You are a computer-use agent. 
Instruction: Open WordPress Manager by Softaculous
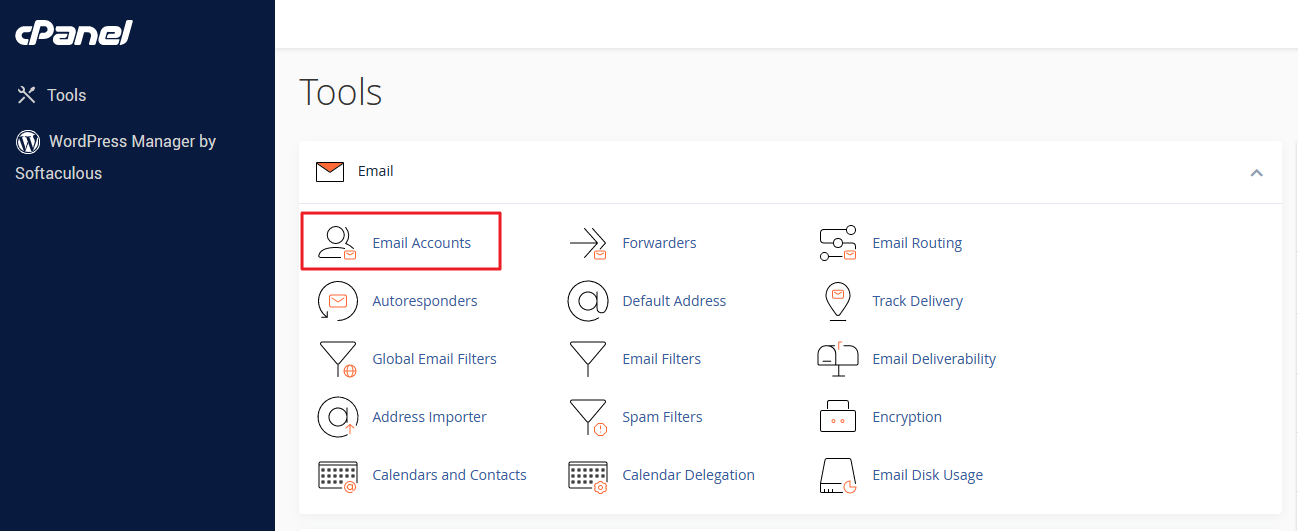[x=116, y=157]
